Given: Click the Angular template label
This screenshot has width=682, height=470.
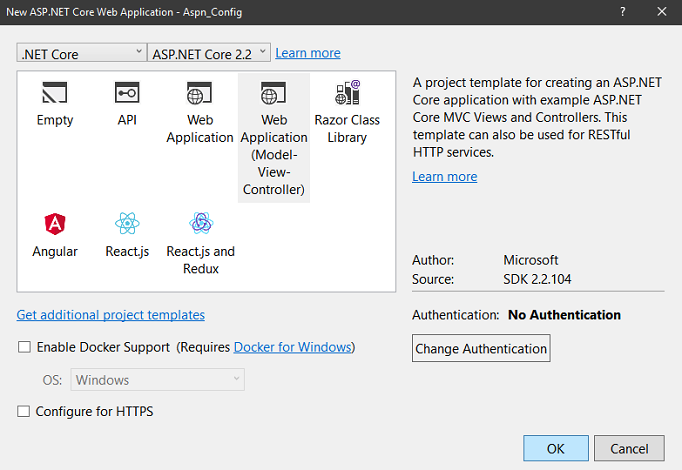Looking at the screenshot, I should (x=55, y=251).
